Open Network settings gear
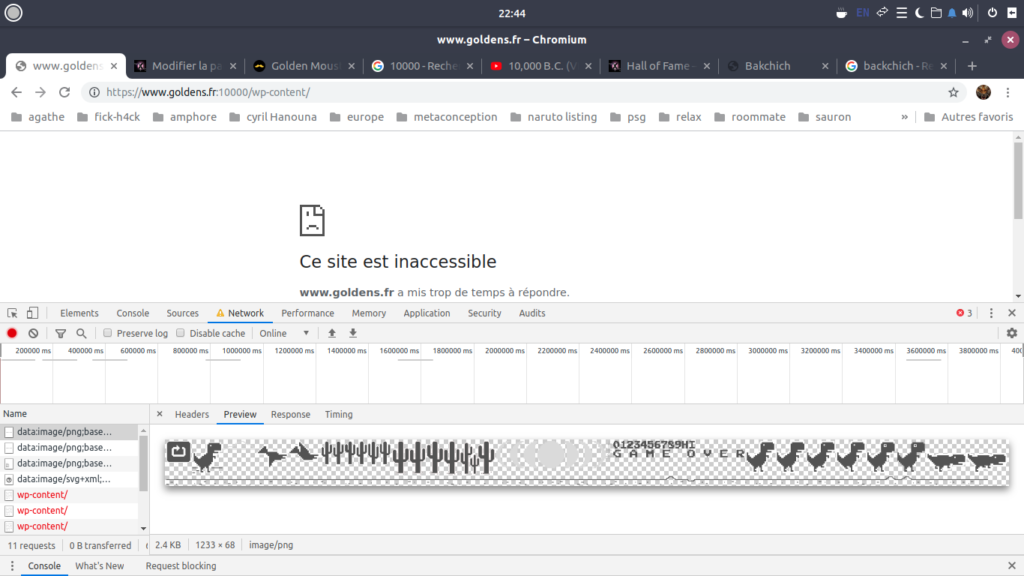 tap(1012, 333)
